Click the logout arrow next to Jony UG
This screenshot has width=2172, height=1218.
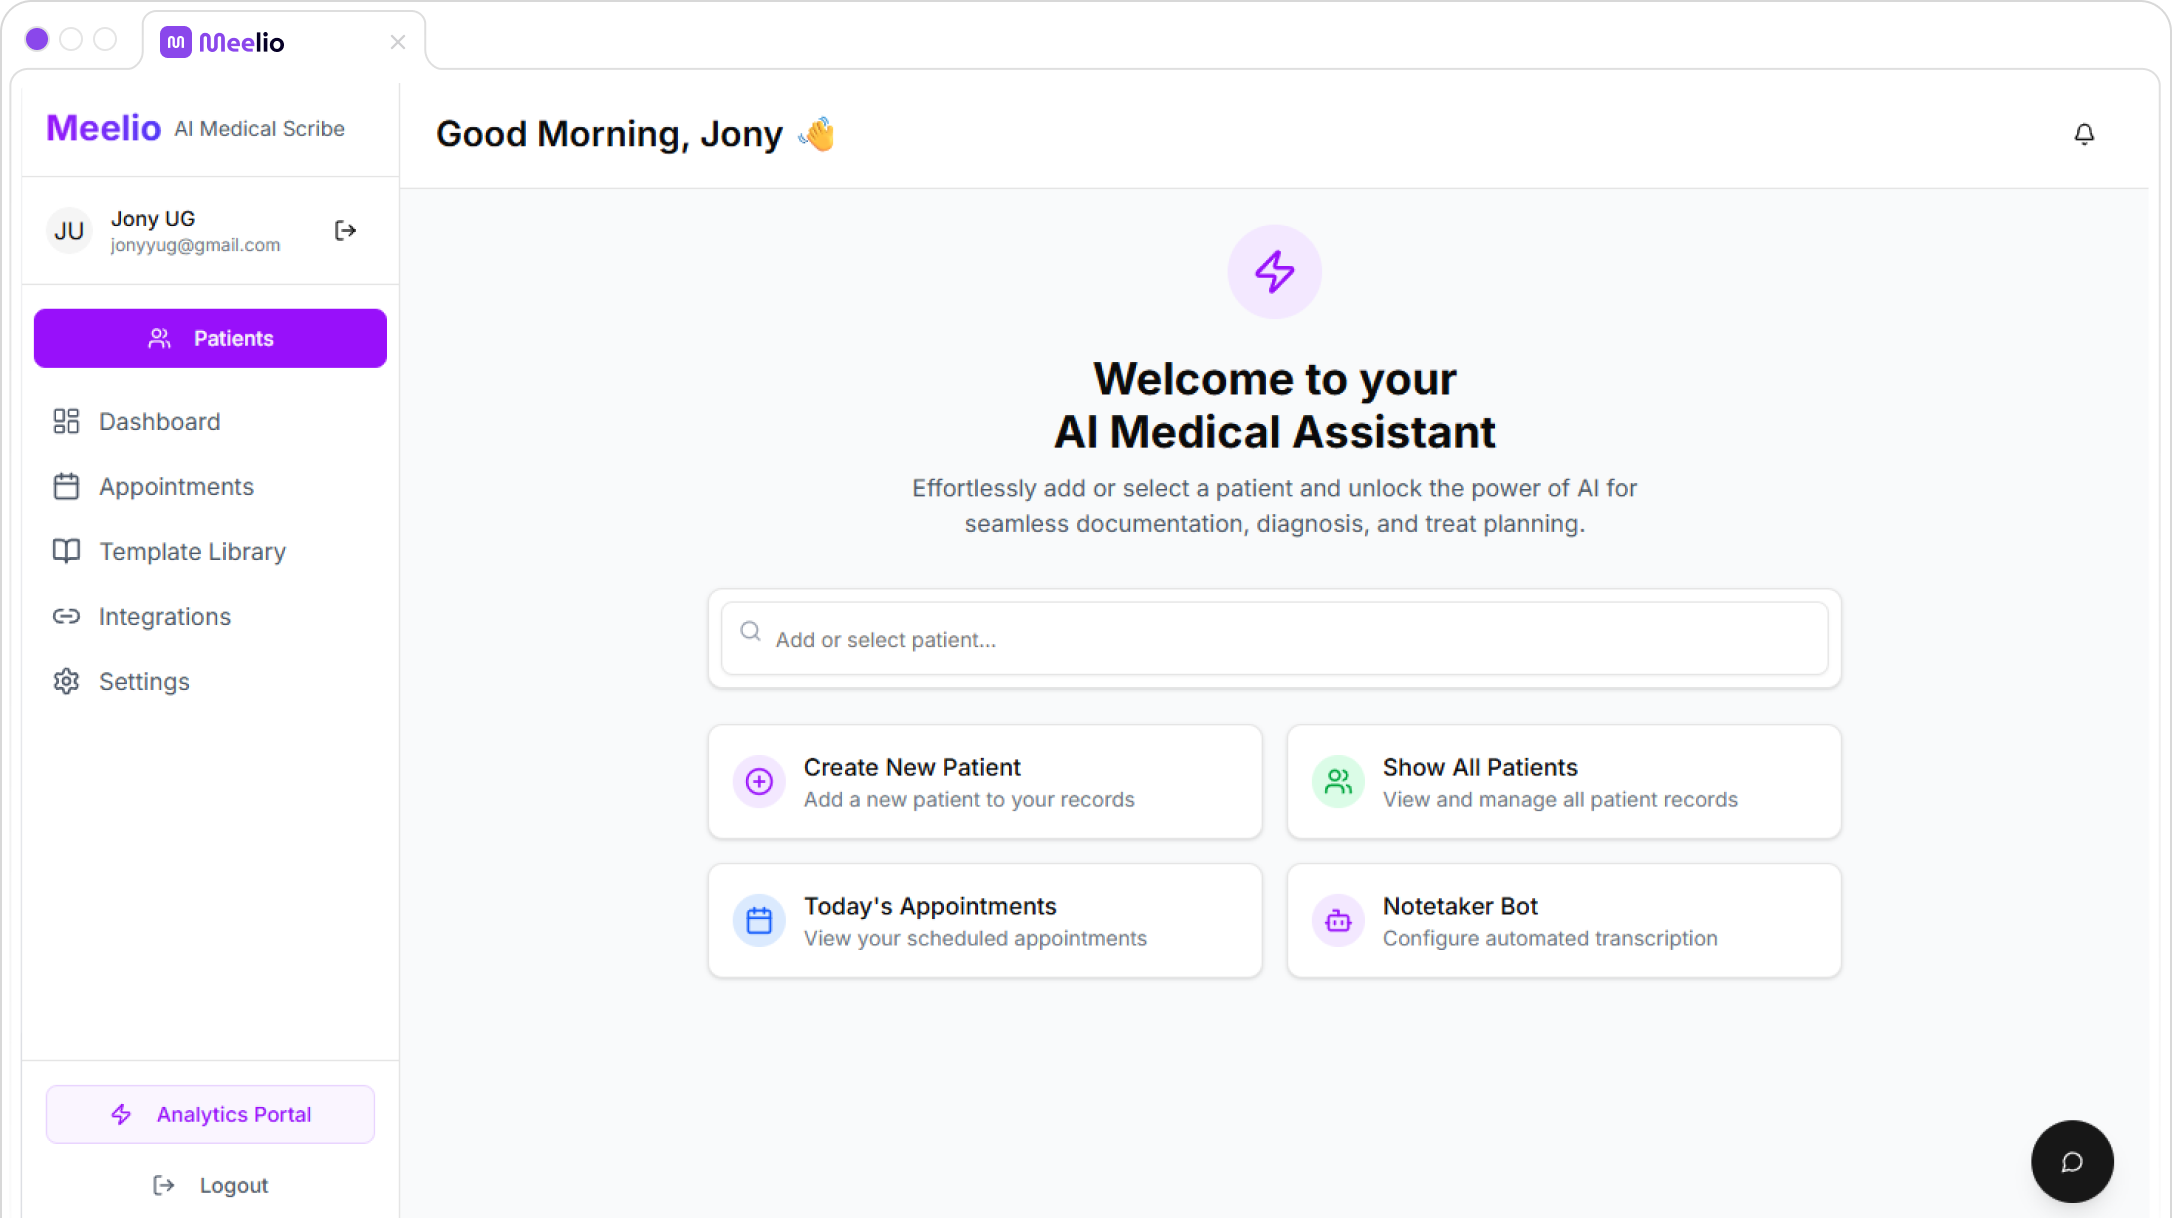tap(345, 230)
